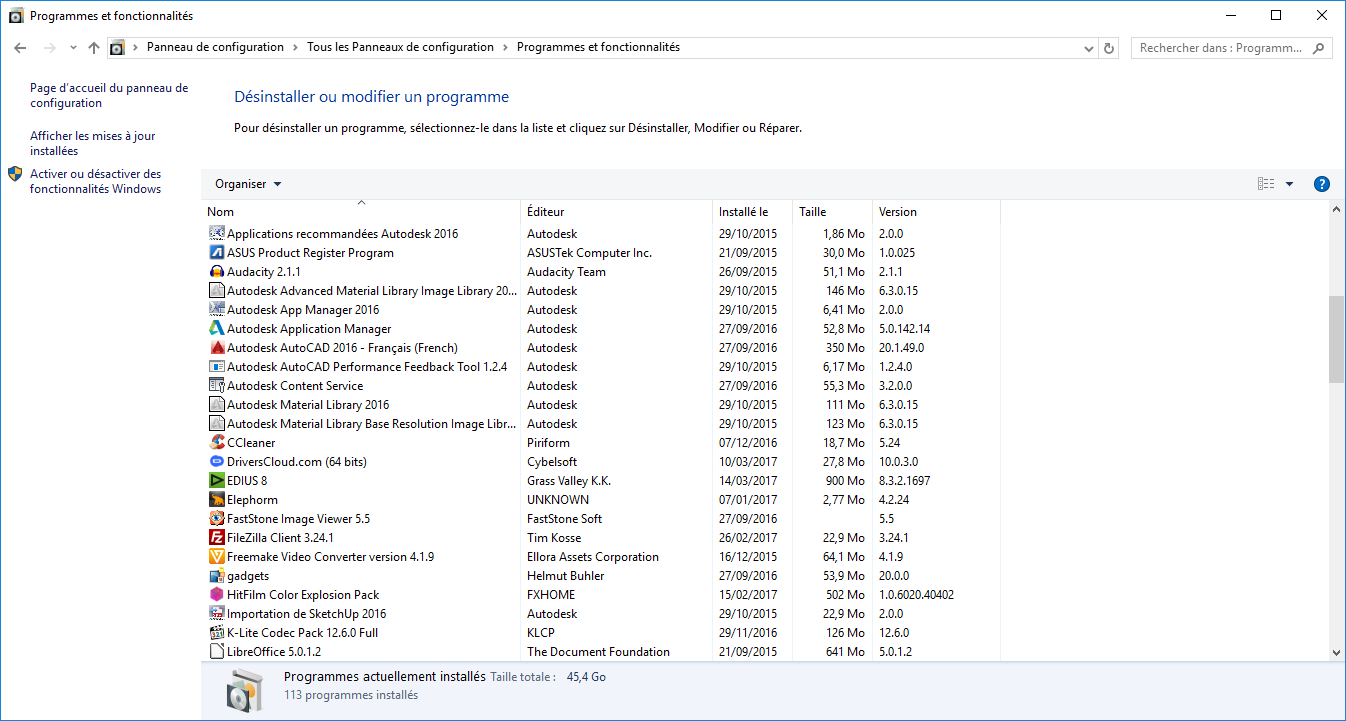This screenshot has width=1346, height=721.
Task: Expand the address bar history dropdown
Action: pyautogui.click(x=1090, y=47)
